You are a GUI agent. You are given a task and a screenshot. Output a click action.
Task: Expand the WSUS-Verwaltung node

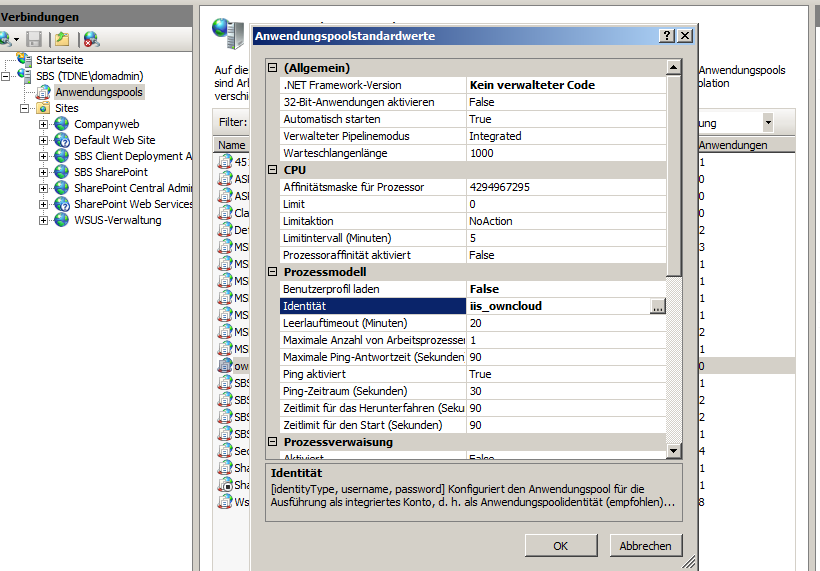pos(43,220)
